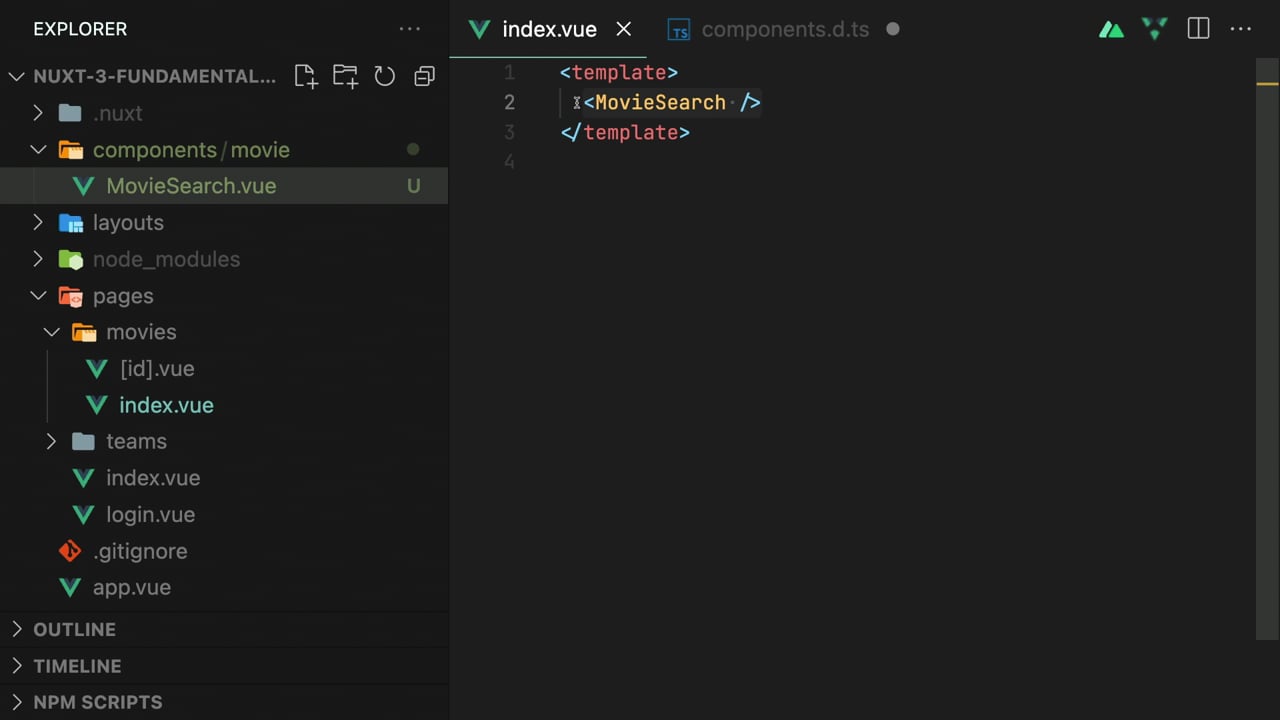Click the Vue icon beside [id].vue

(97, 369)
